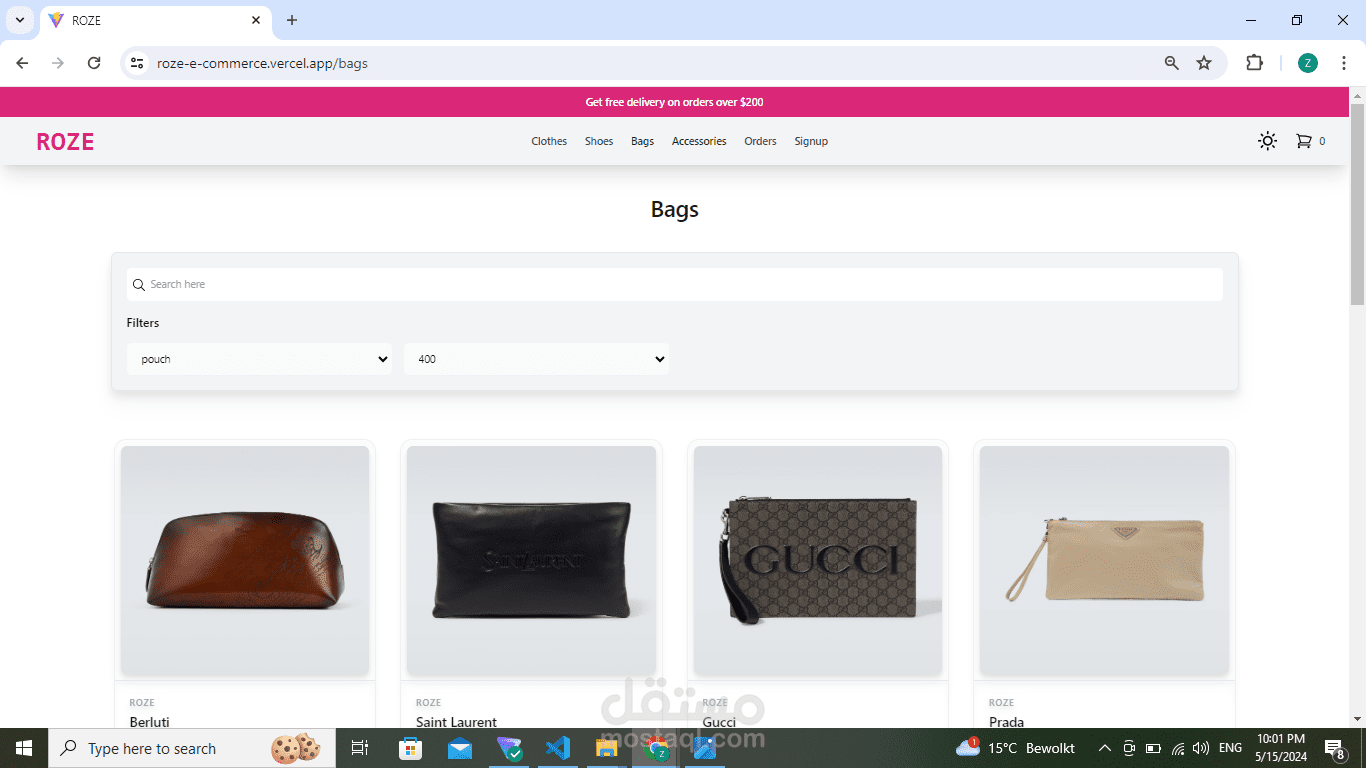Bookmark this page with the star
1366x768 pixels.
tap(1204, 63)
